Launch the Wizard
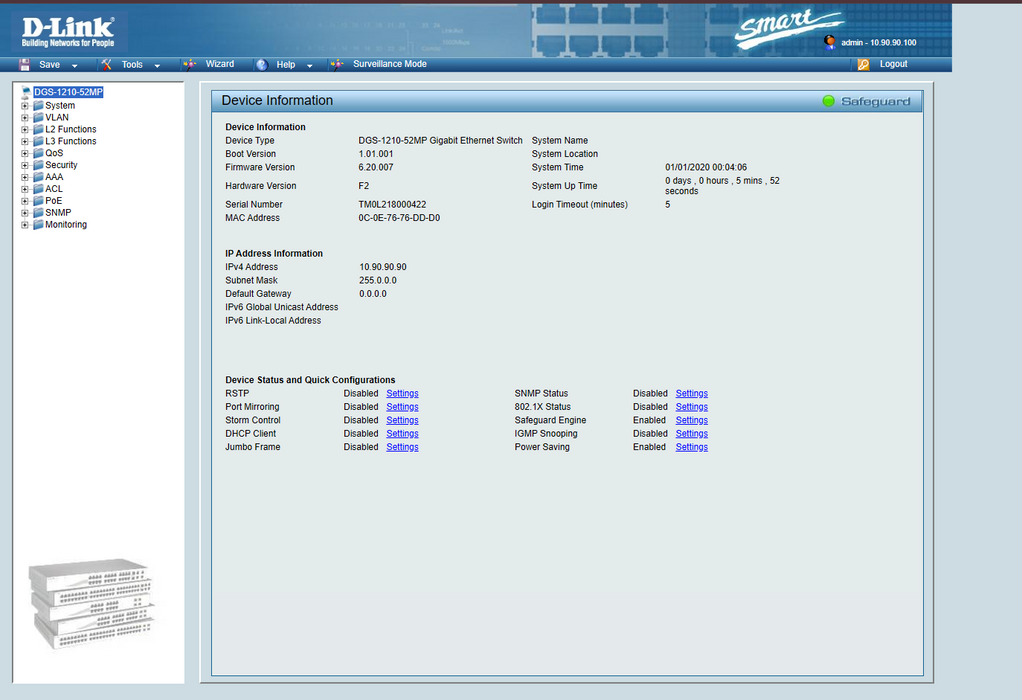The width and height of the screenshot is (1022, 700). click(220, 64)
